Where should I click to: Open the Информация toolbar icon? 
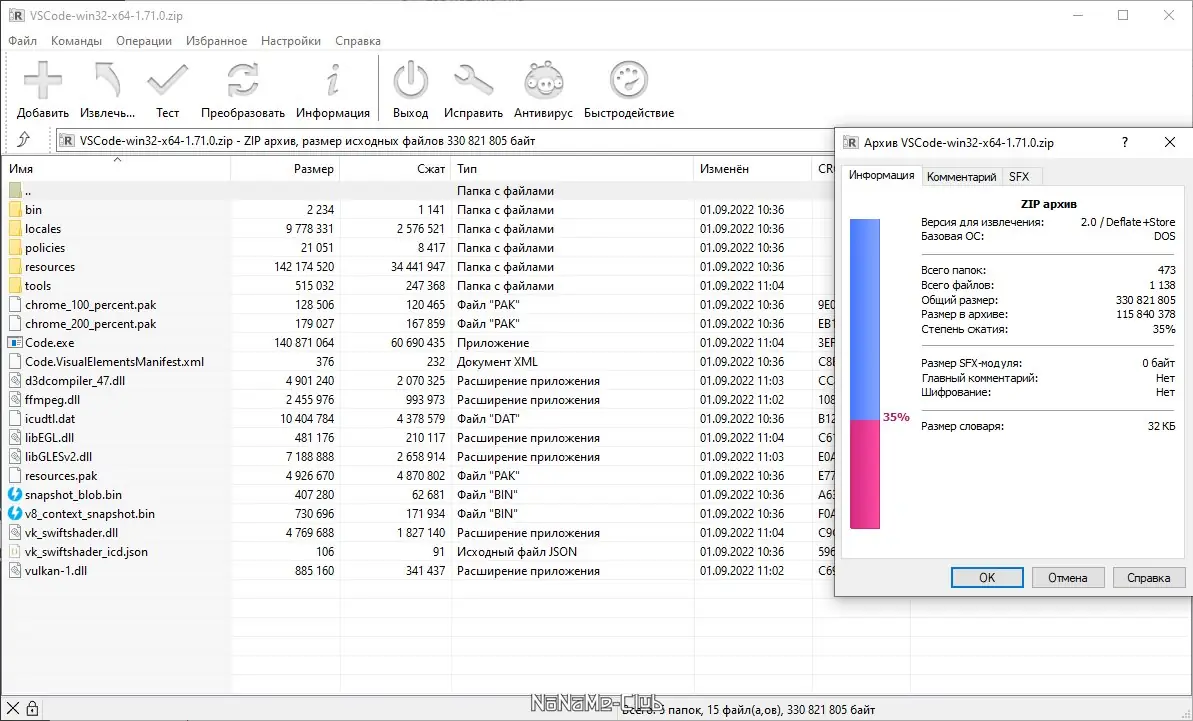(332, 80)
